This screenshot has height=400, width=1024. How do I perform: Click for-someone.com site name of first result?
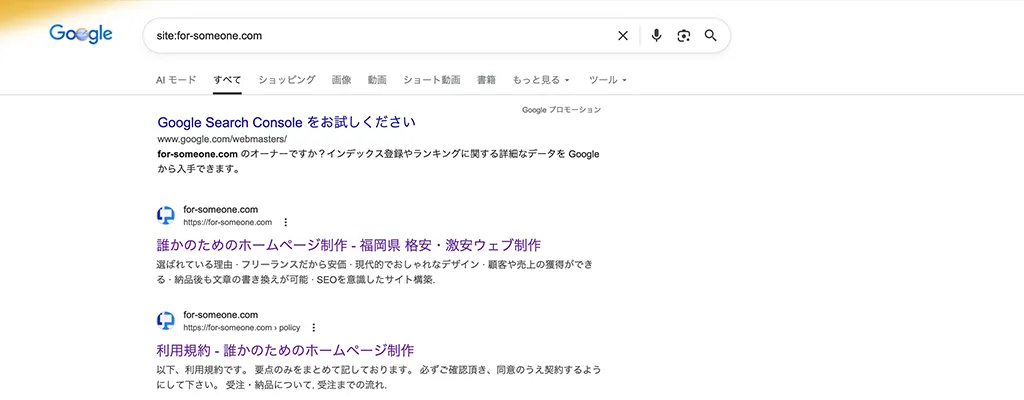[221, 210]
